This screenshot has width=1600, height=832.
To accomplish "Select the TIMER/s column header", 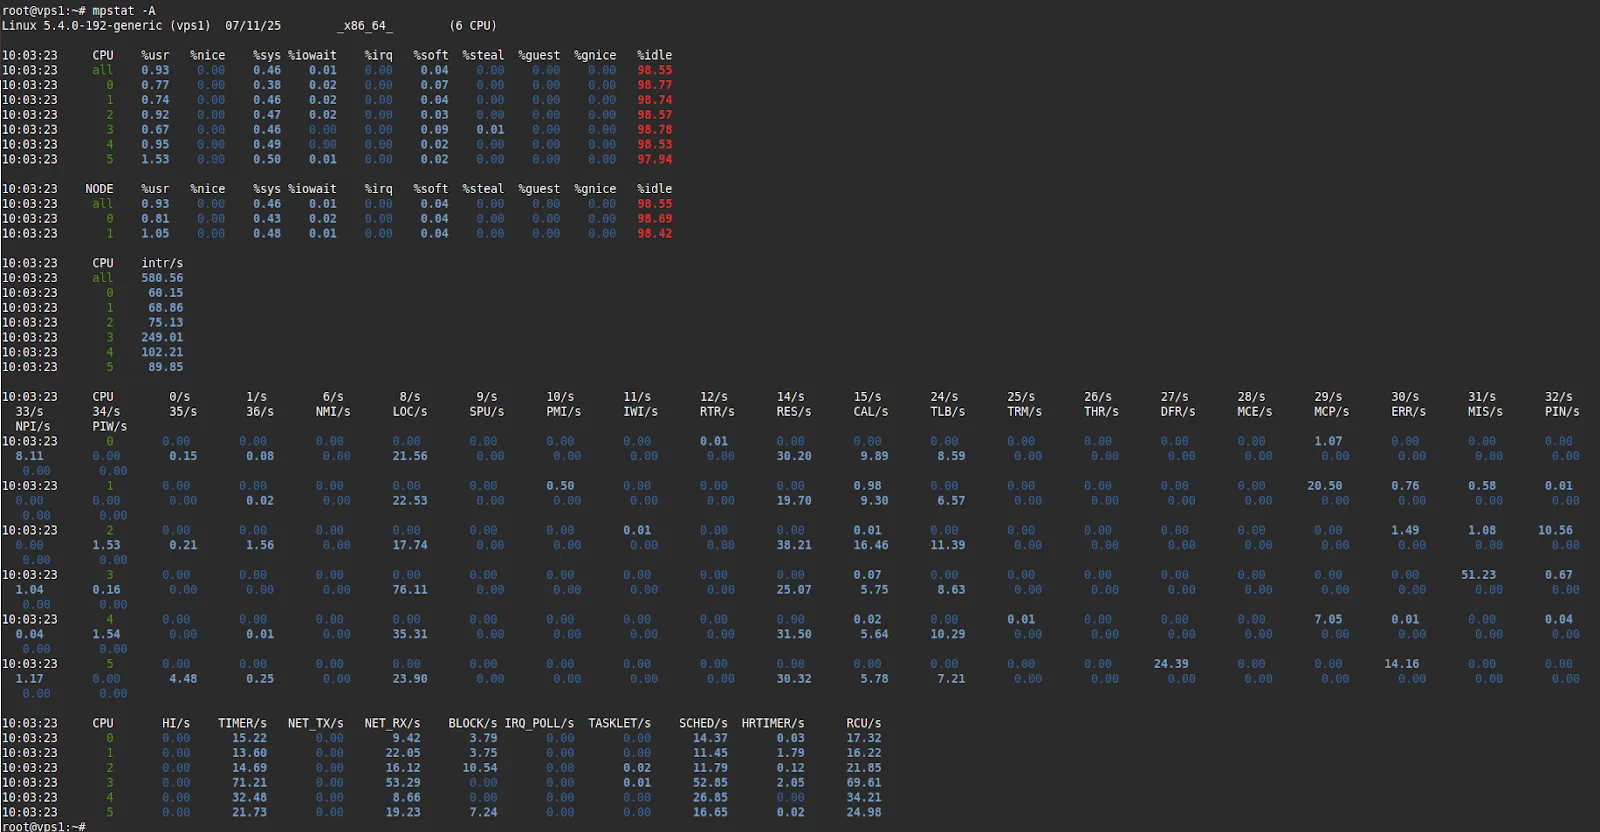I will [242, 723].
